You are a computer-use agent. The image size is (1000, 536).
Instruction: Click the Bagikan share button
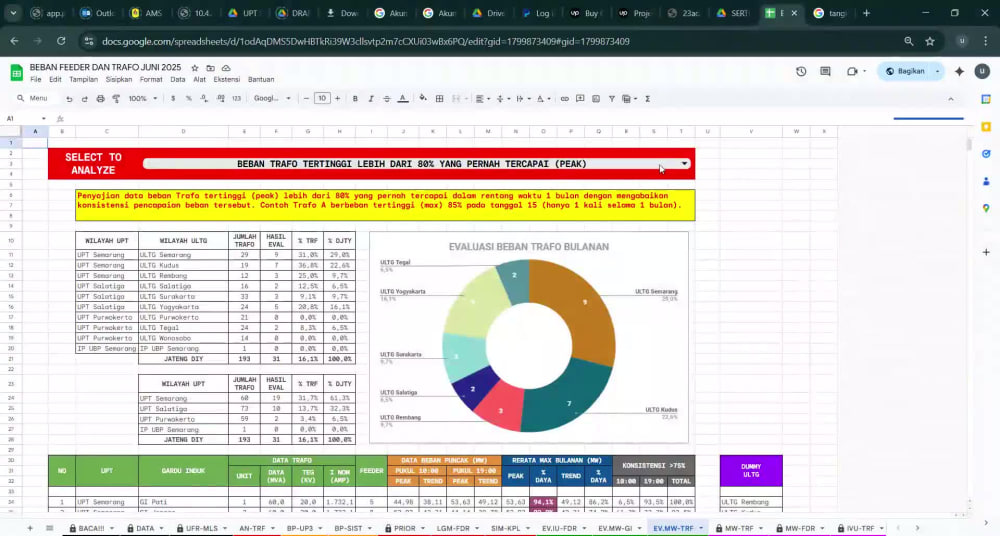(905, 71)
